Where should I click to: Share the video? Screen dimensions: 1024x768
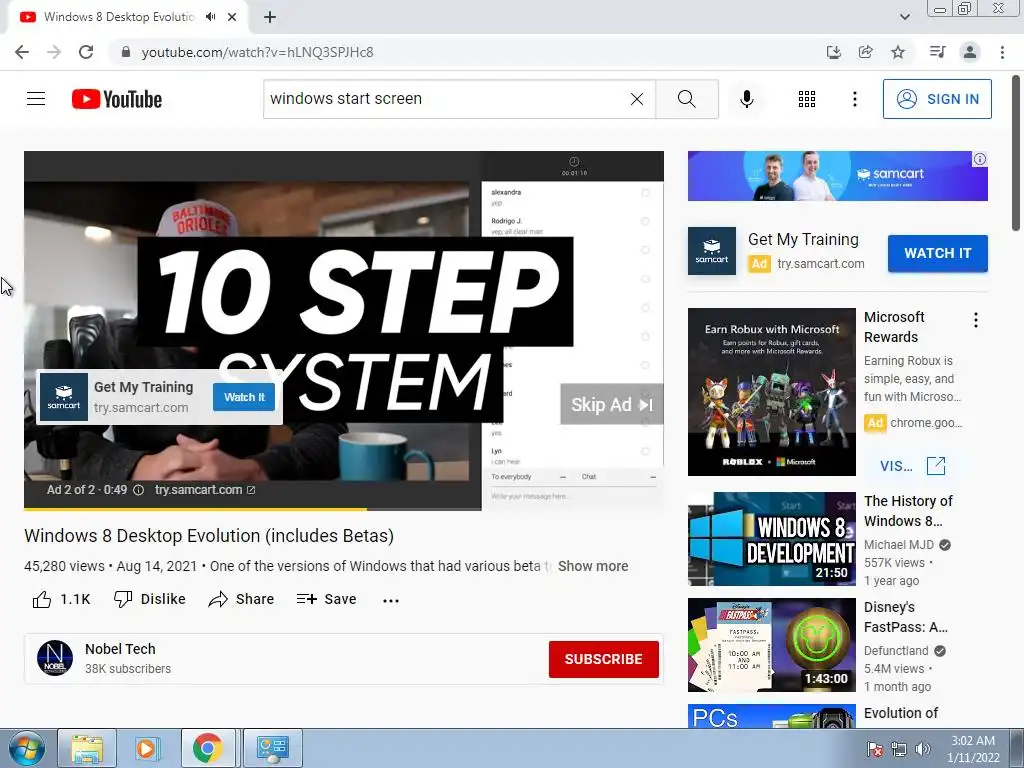(x=241, y=599)
